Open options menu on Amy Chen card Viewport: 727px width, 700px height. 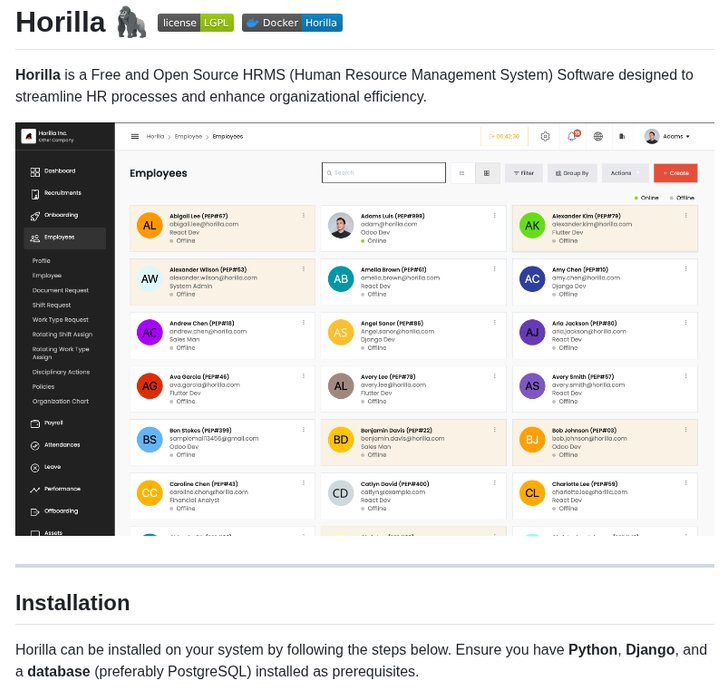[686, 269]
